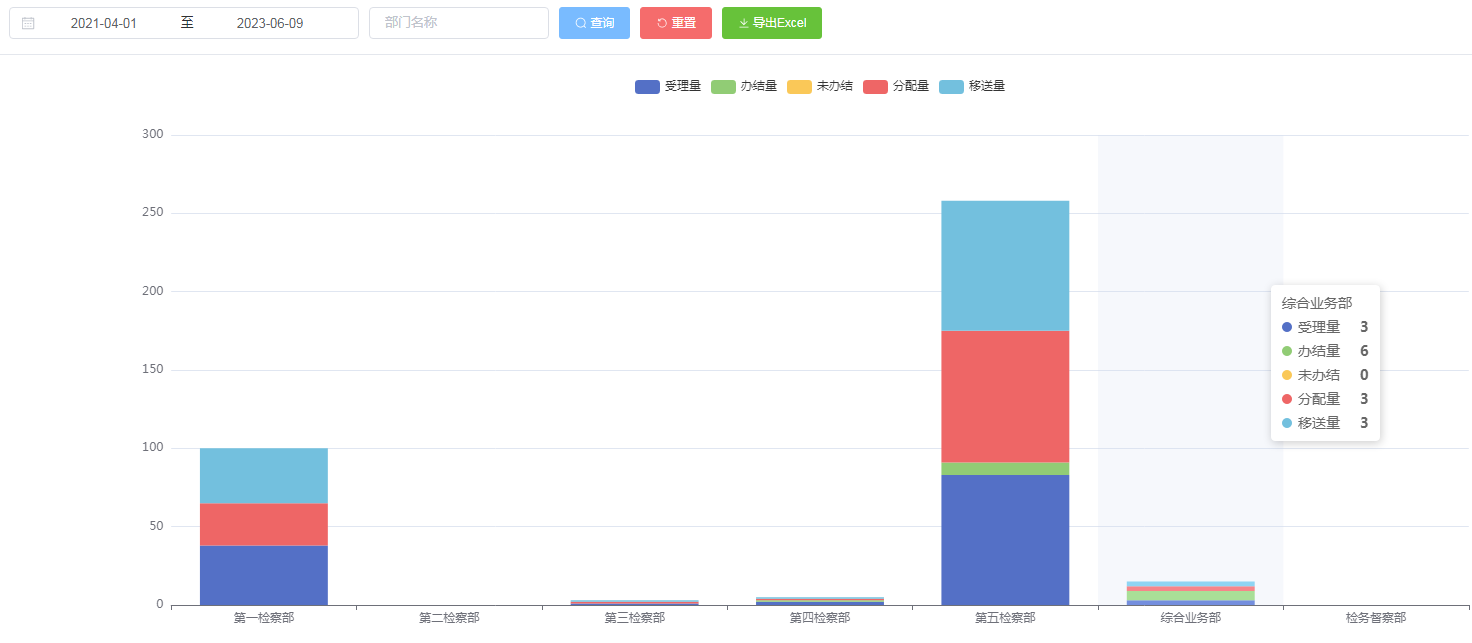Toggle the 办结量 legend series
Image resolution: width=1472 pixels, height=643 pixels.
[x=744, y=87]
